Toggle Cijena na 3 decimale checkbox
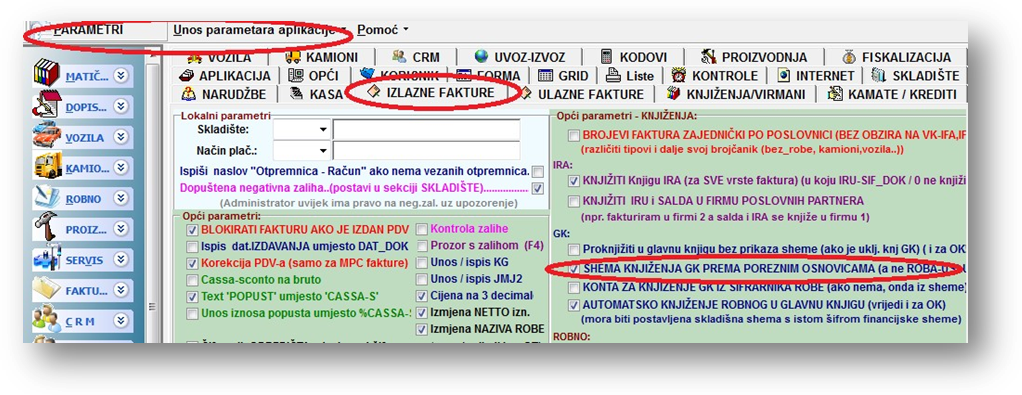 tap(422, 296)
